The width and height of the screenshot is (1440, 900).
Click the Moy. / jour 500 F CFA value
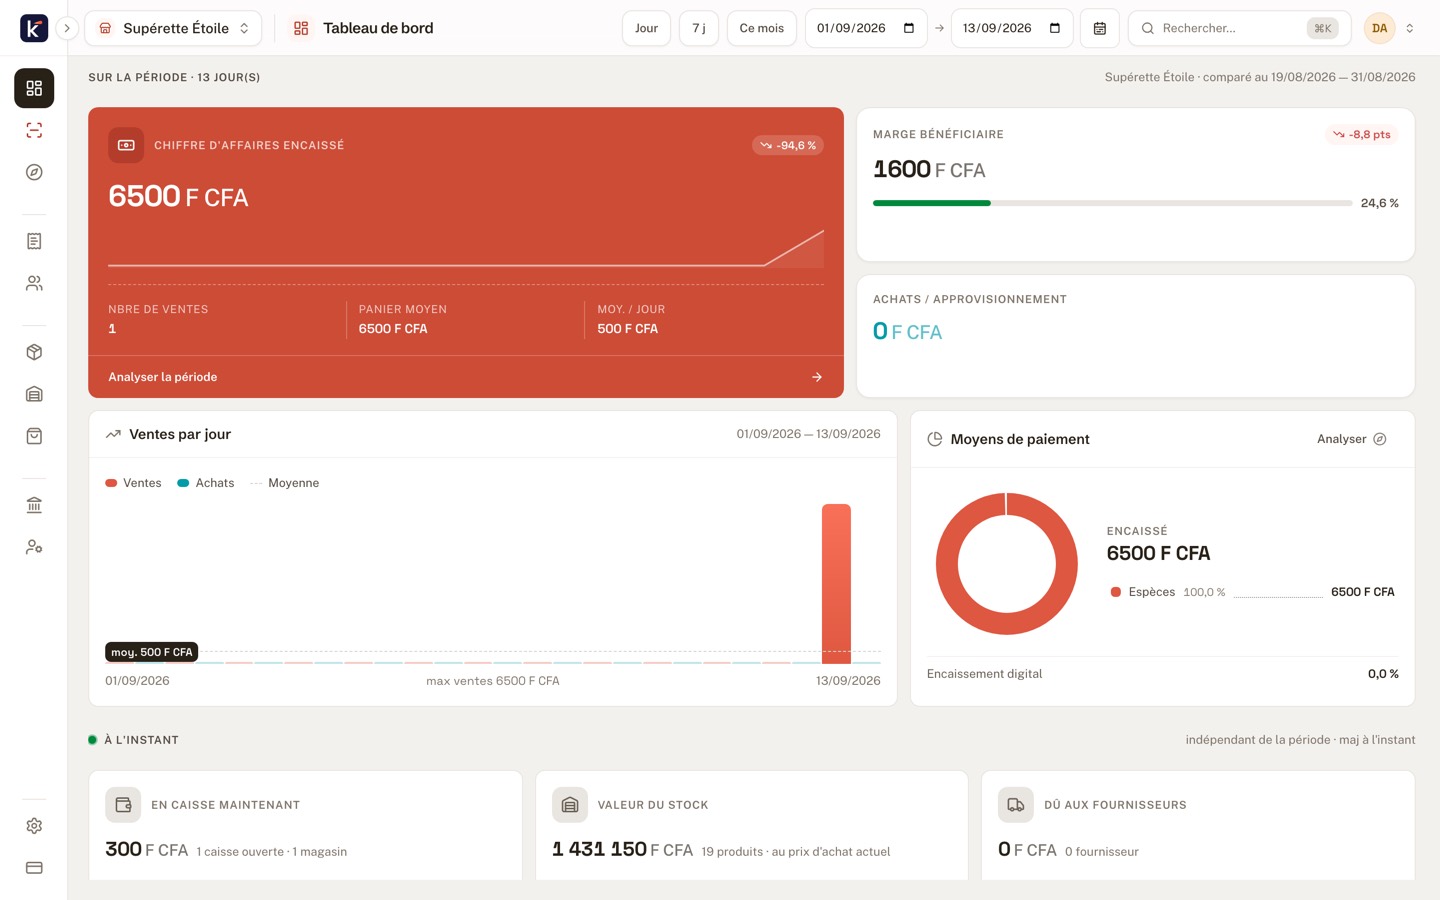point(627,329)
